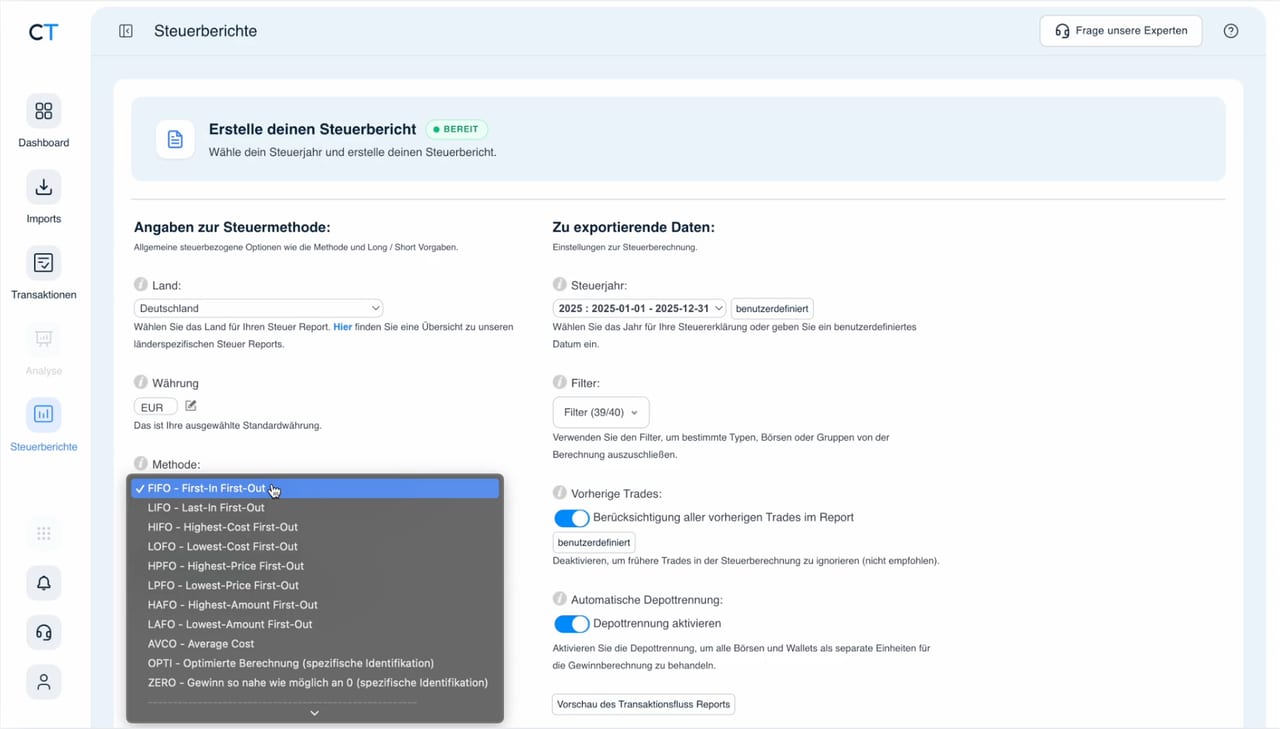This screenshot has height=729, width=1280.
Task: Open the support headset icon in sidebar
Action: [44, 633]
